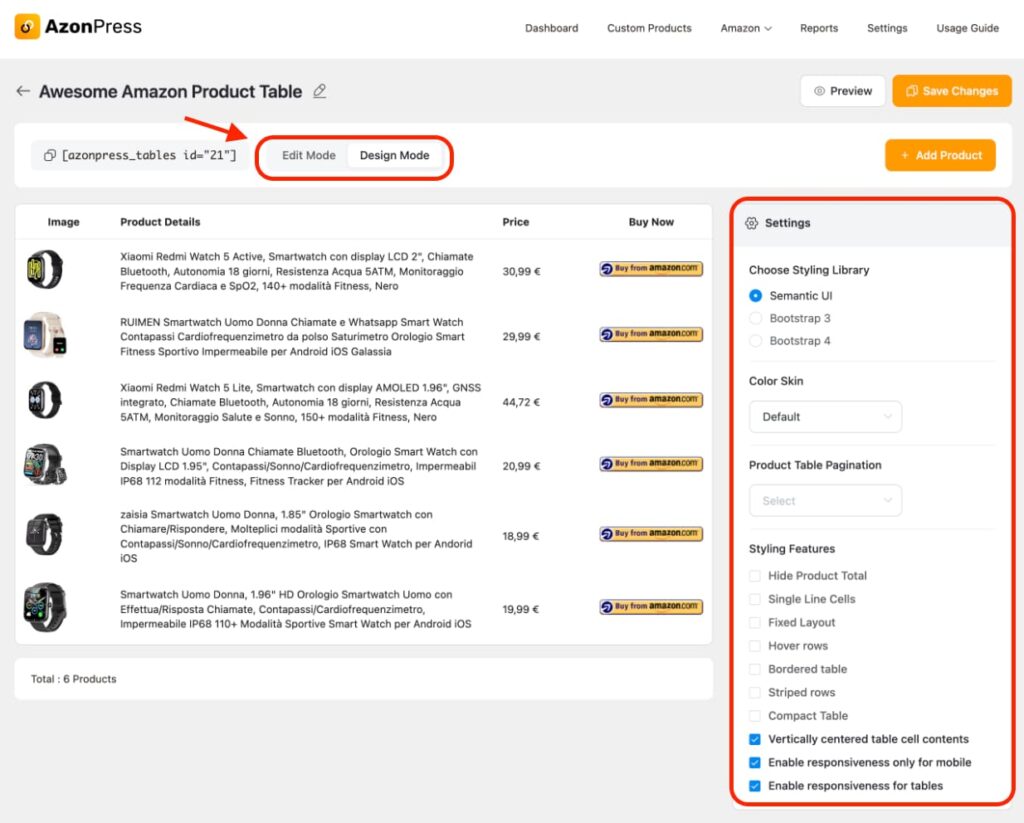Click the Awesome Amazon Product Table title
The width and height of the screenshot is (1024, 823).
point(170,91)
